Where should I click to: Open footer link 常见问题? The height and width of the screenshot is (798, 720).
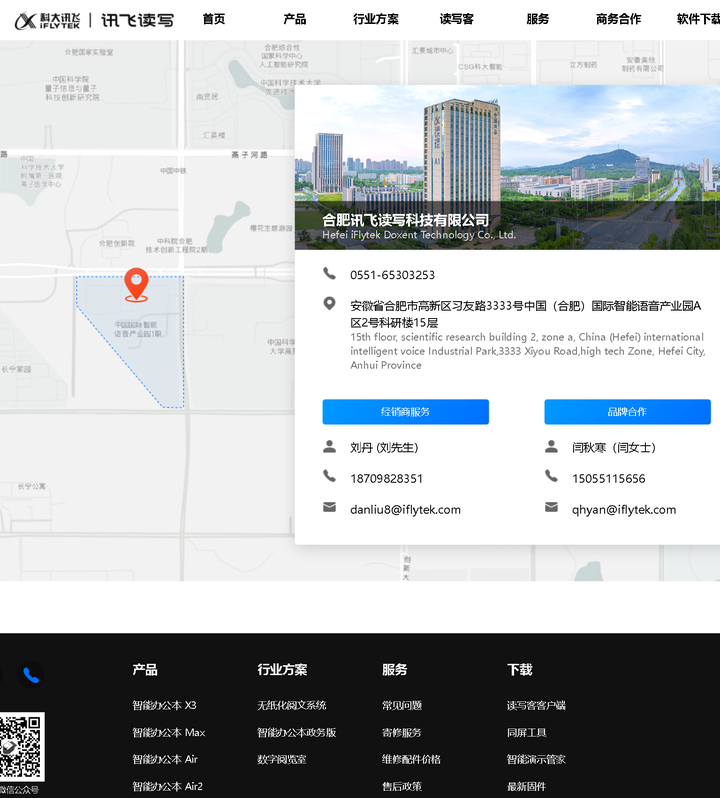pos(402,705)
